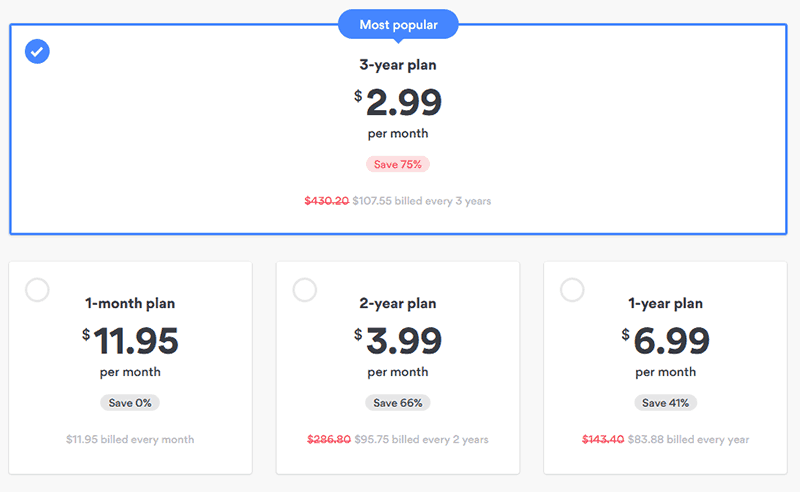
Task: Click the 3-year plan title
Action: tap(398, 65)
